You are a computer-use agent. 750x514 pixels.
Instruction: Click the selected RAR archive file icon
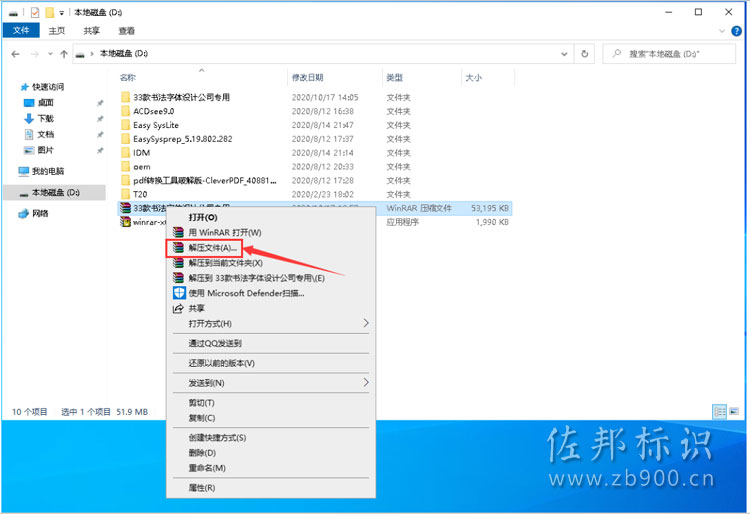(125, 208)
